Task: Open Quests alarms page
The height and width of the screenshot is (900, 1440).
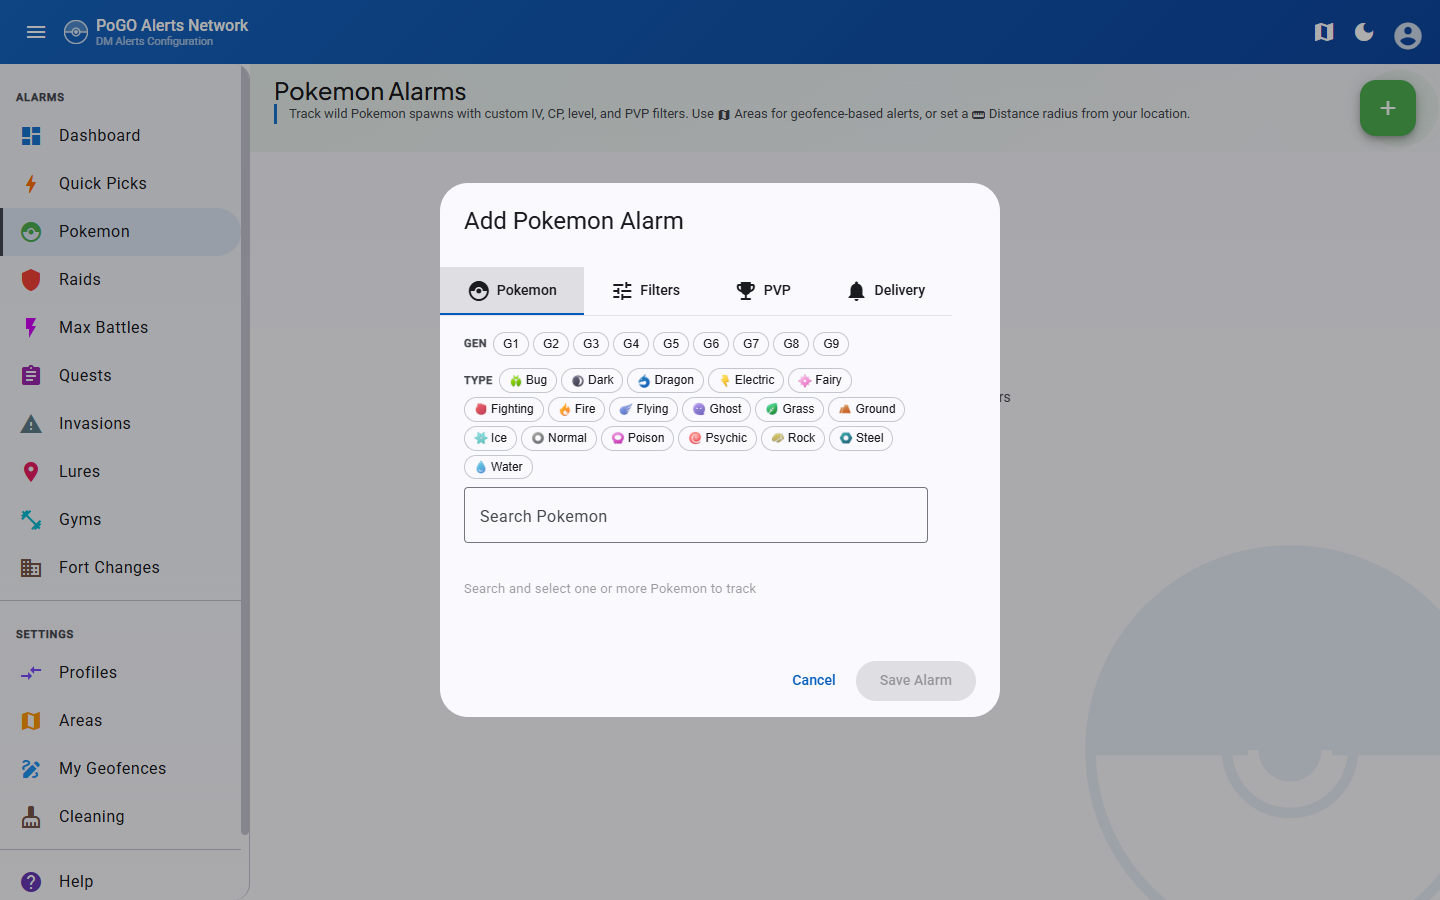Action: point(120,376)
